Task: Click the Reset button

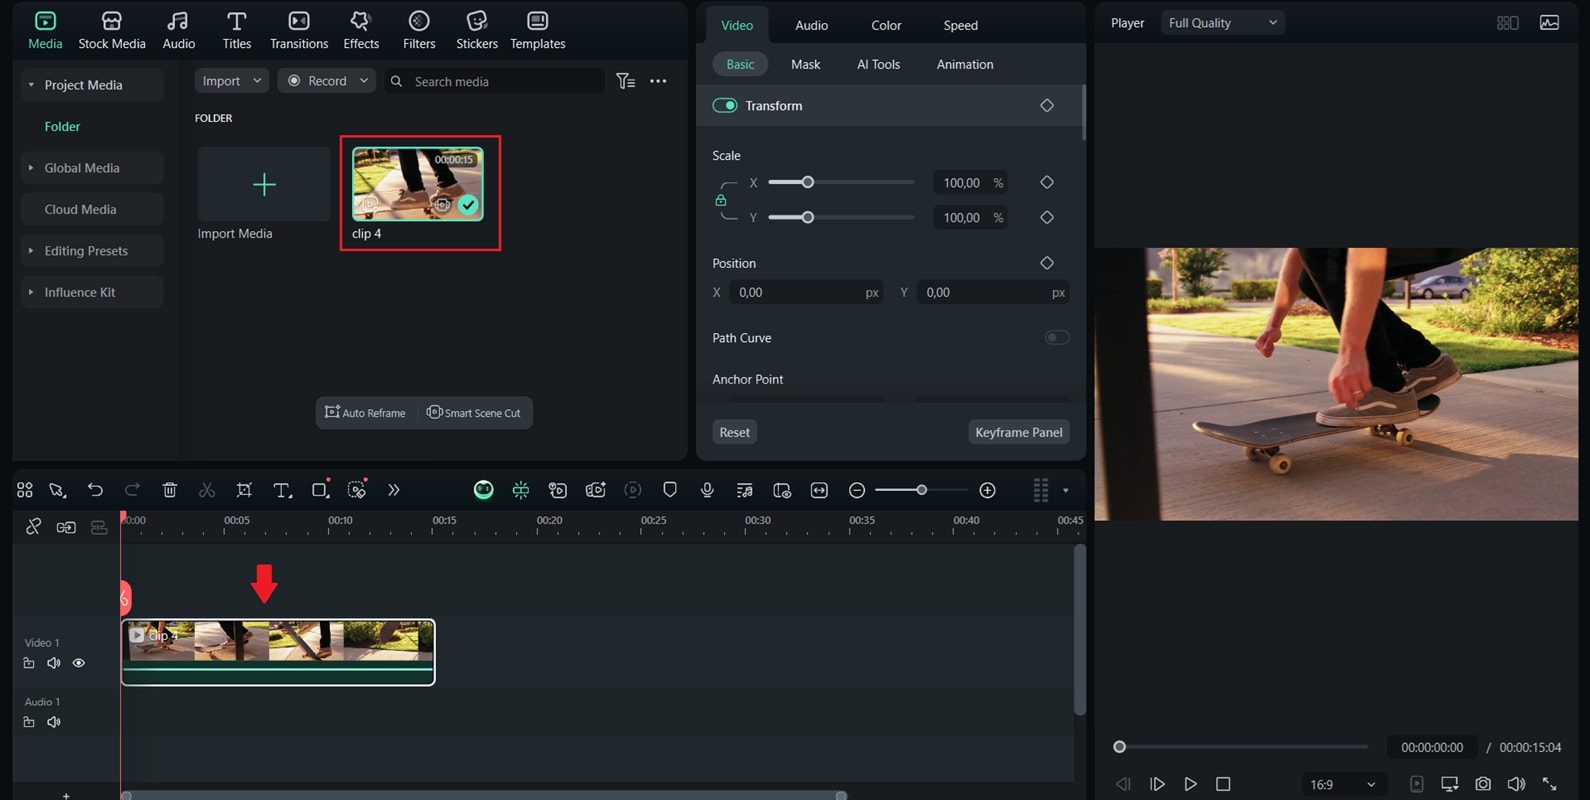Action: tap(735, 432)
